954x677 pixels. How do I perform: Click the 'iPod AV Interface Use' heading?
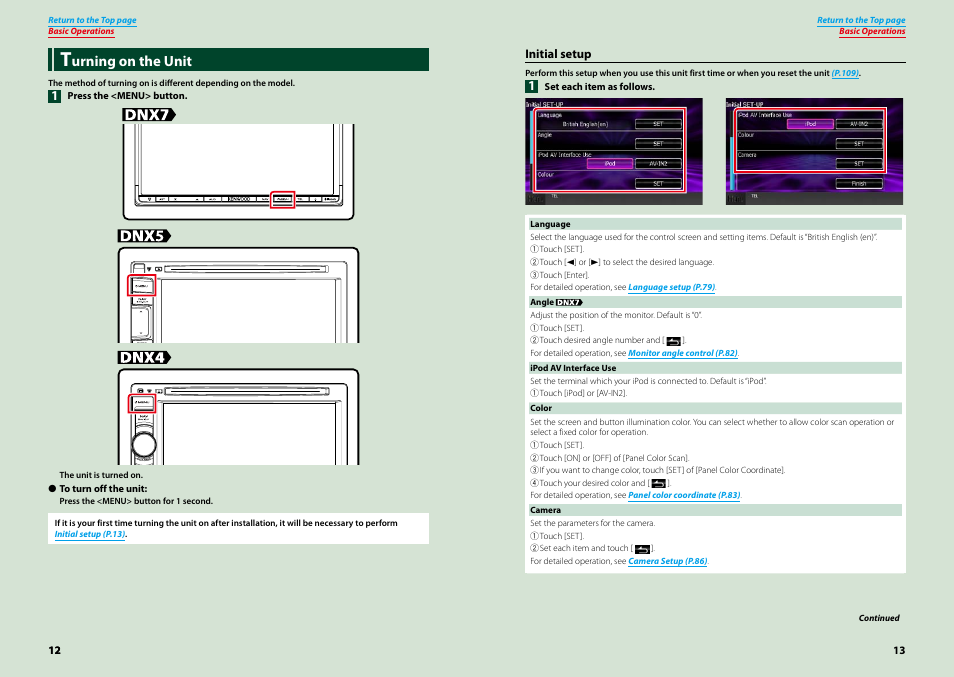click(x=573, y=368)
